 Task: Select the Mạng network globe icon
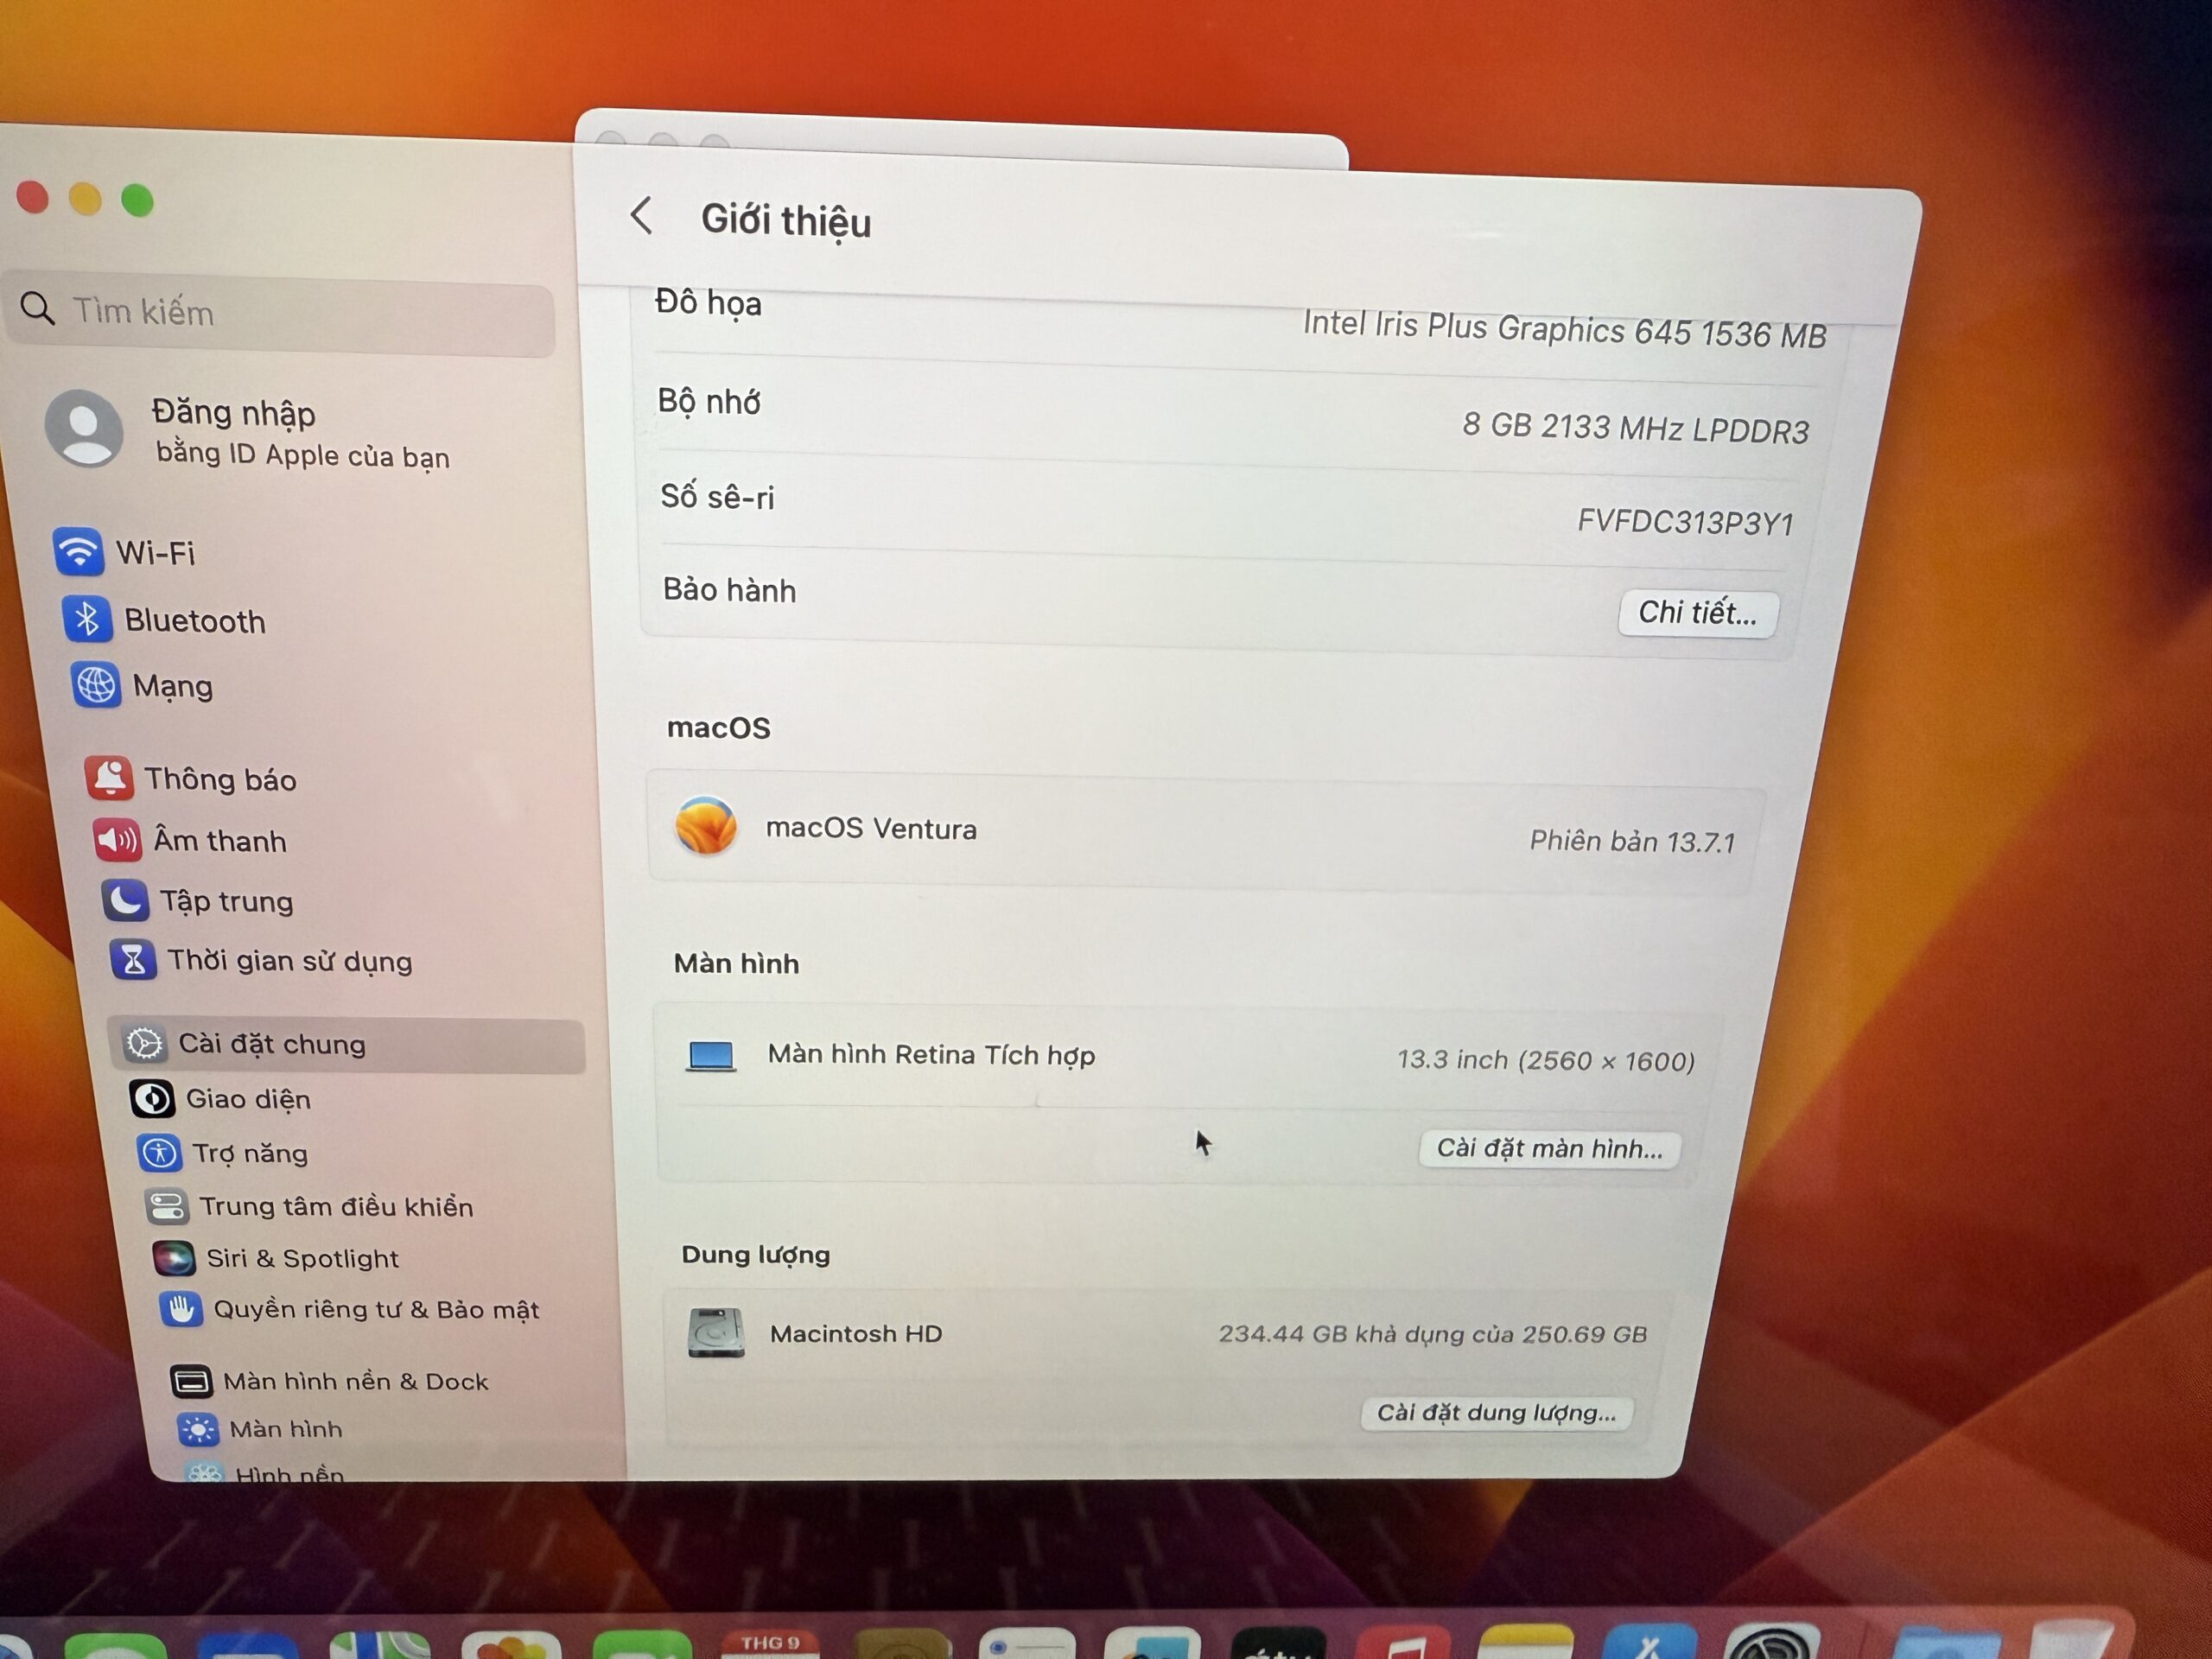click(x=96, y=685)
